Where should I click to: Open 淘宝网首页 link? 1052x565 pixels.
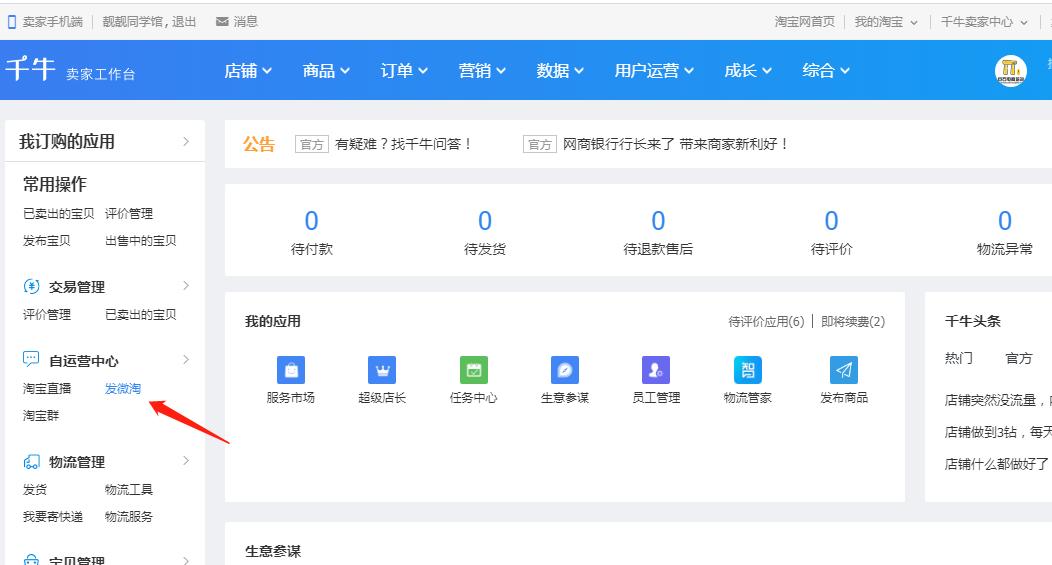[804, 22]
